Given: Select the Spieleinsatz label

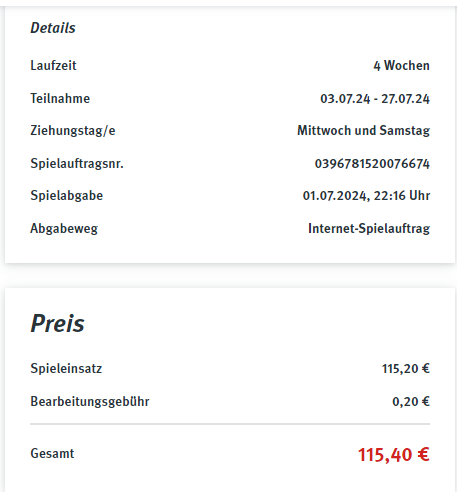Looking at the screenshot, I should [x=66, y=369].
